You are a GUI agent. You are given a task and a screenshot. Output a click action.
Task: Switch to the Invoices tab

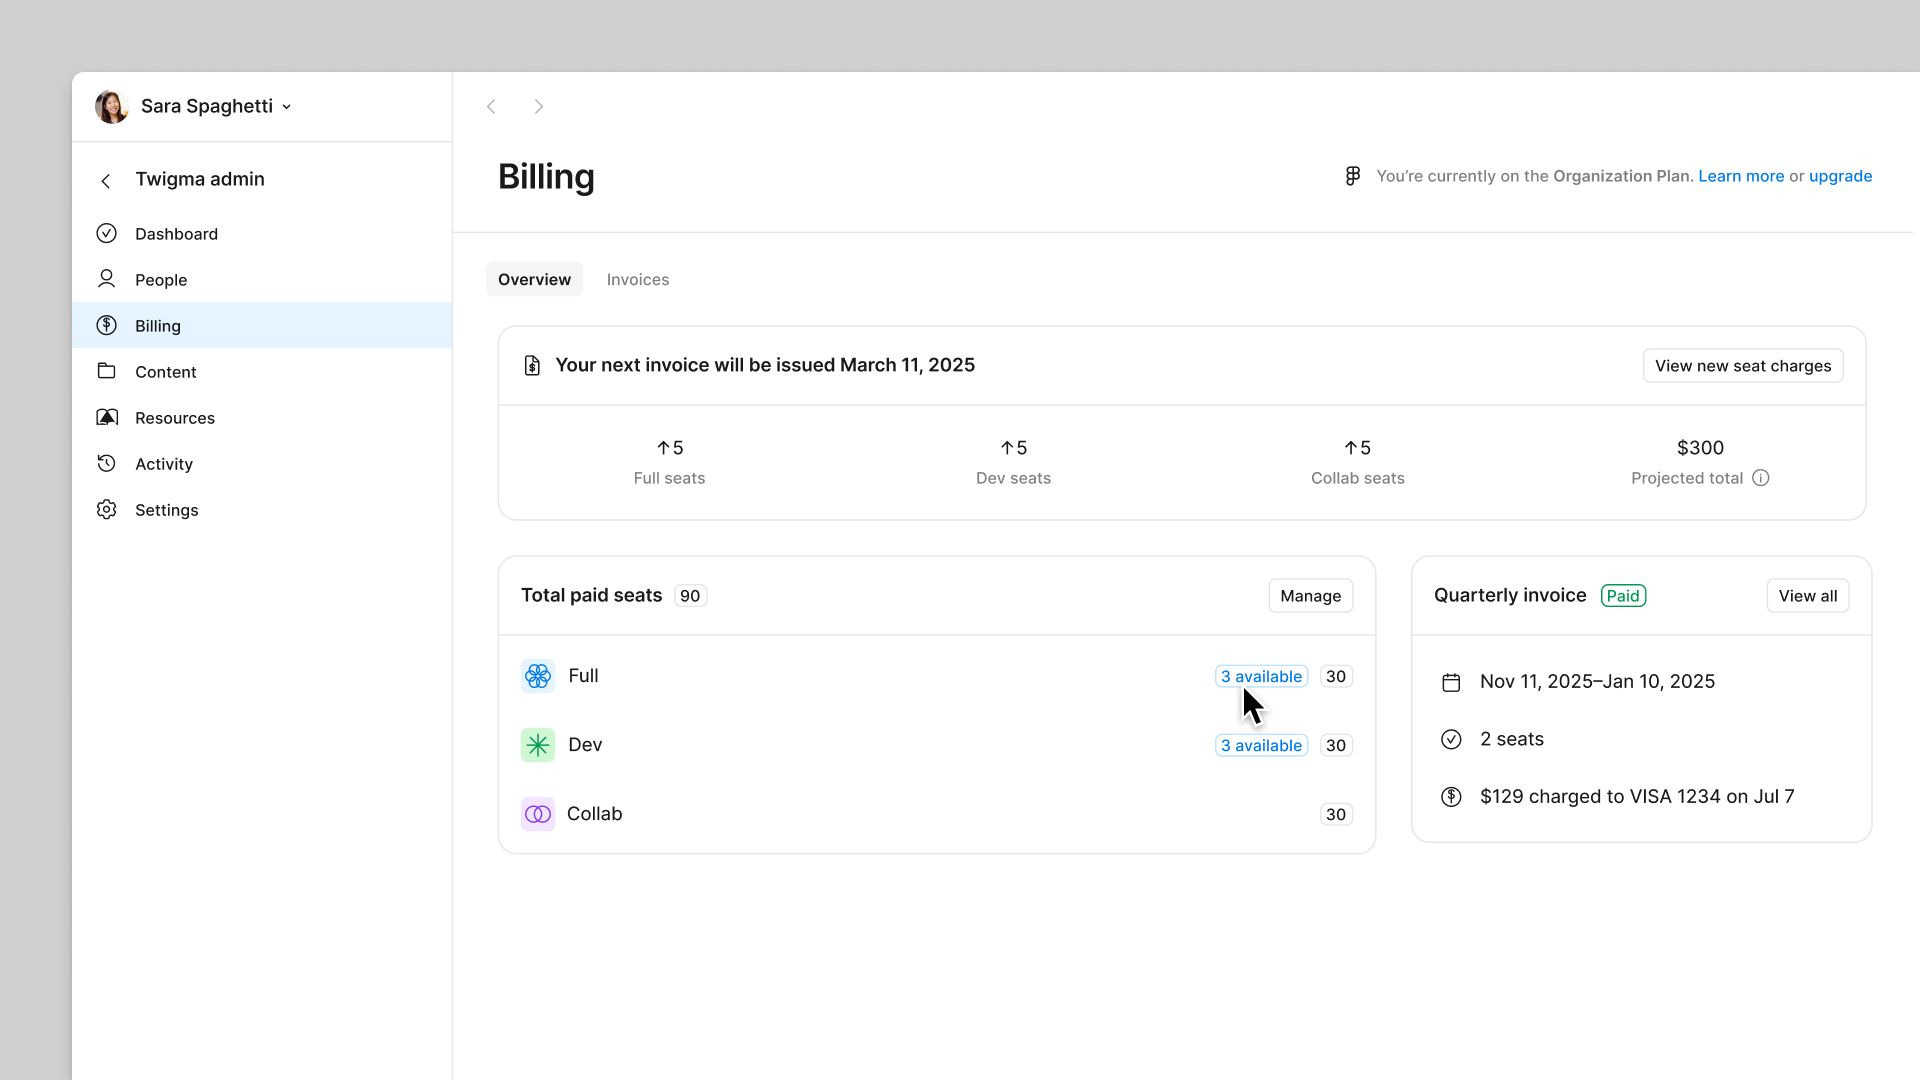point(638,280)
